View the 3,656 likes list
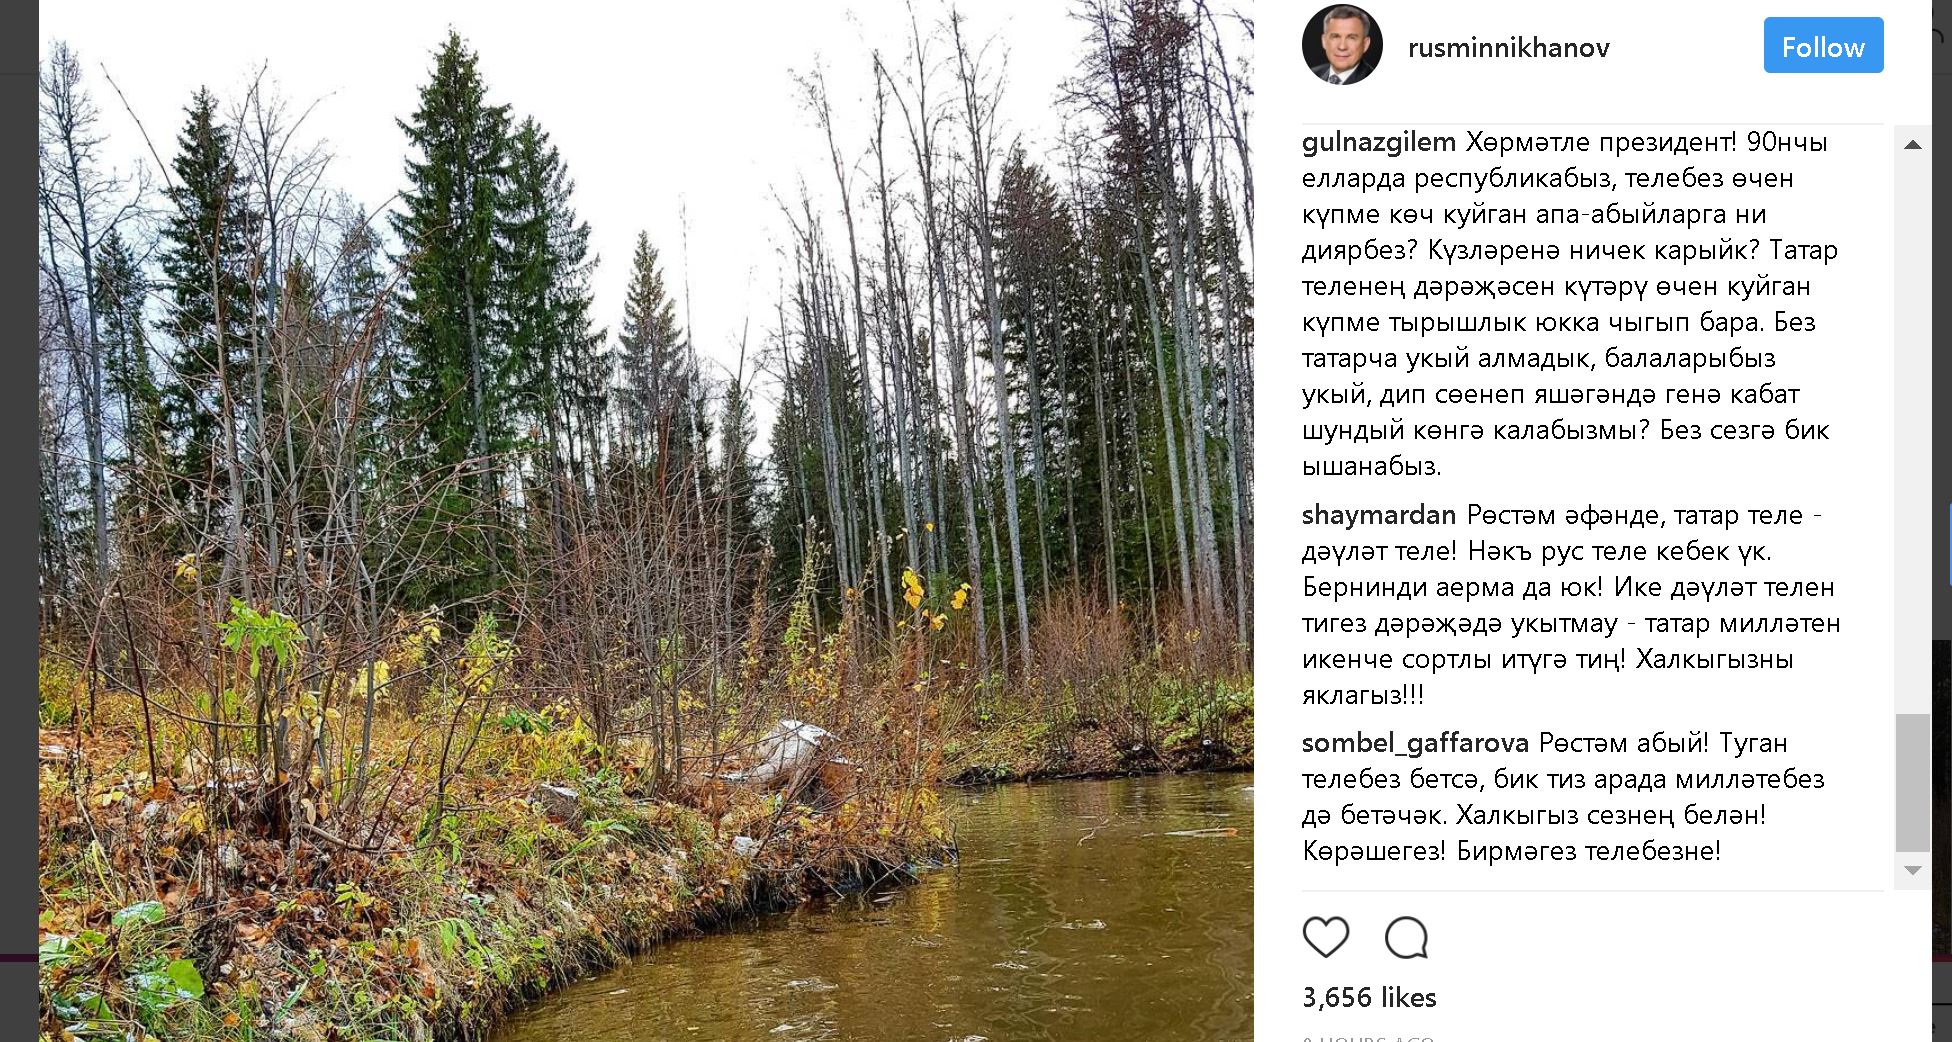This screenshot has height=1042, width=1952. [x=1369, y=998]
